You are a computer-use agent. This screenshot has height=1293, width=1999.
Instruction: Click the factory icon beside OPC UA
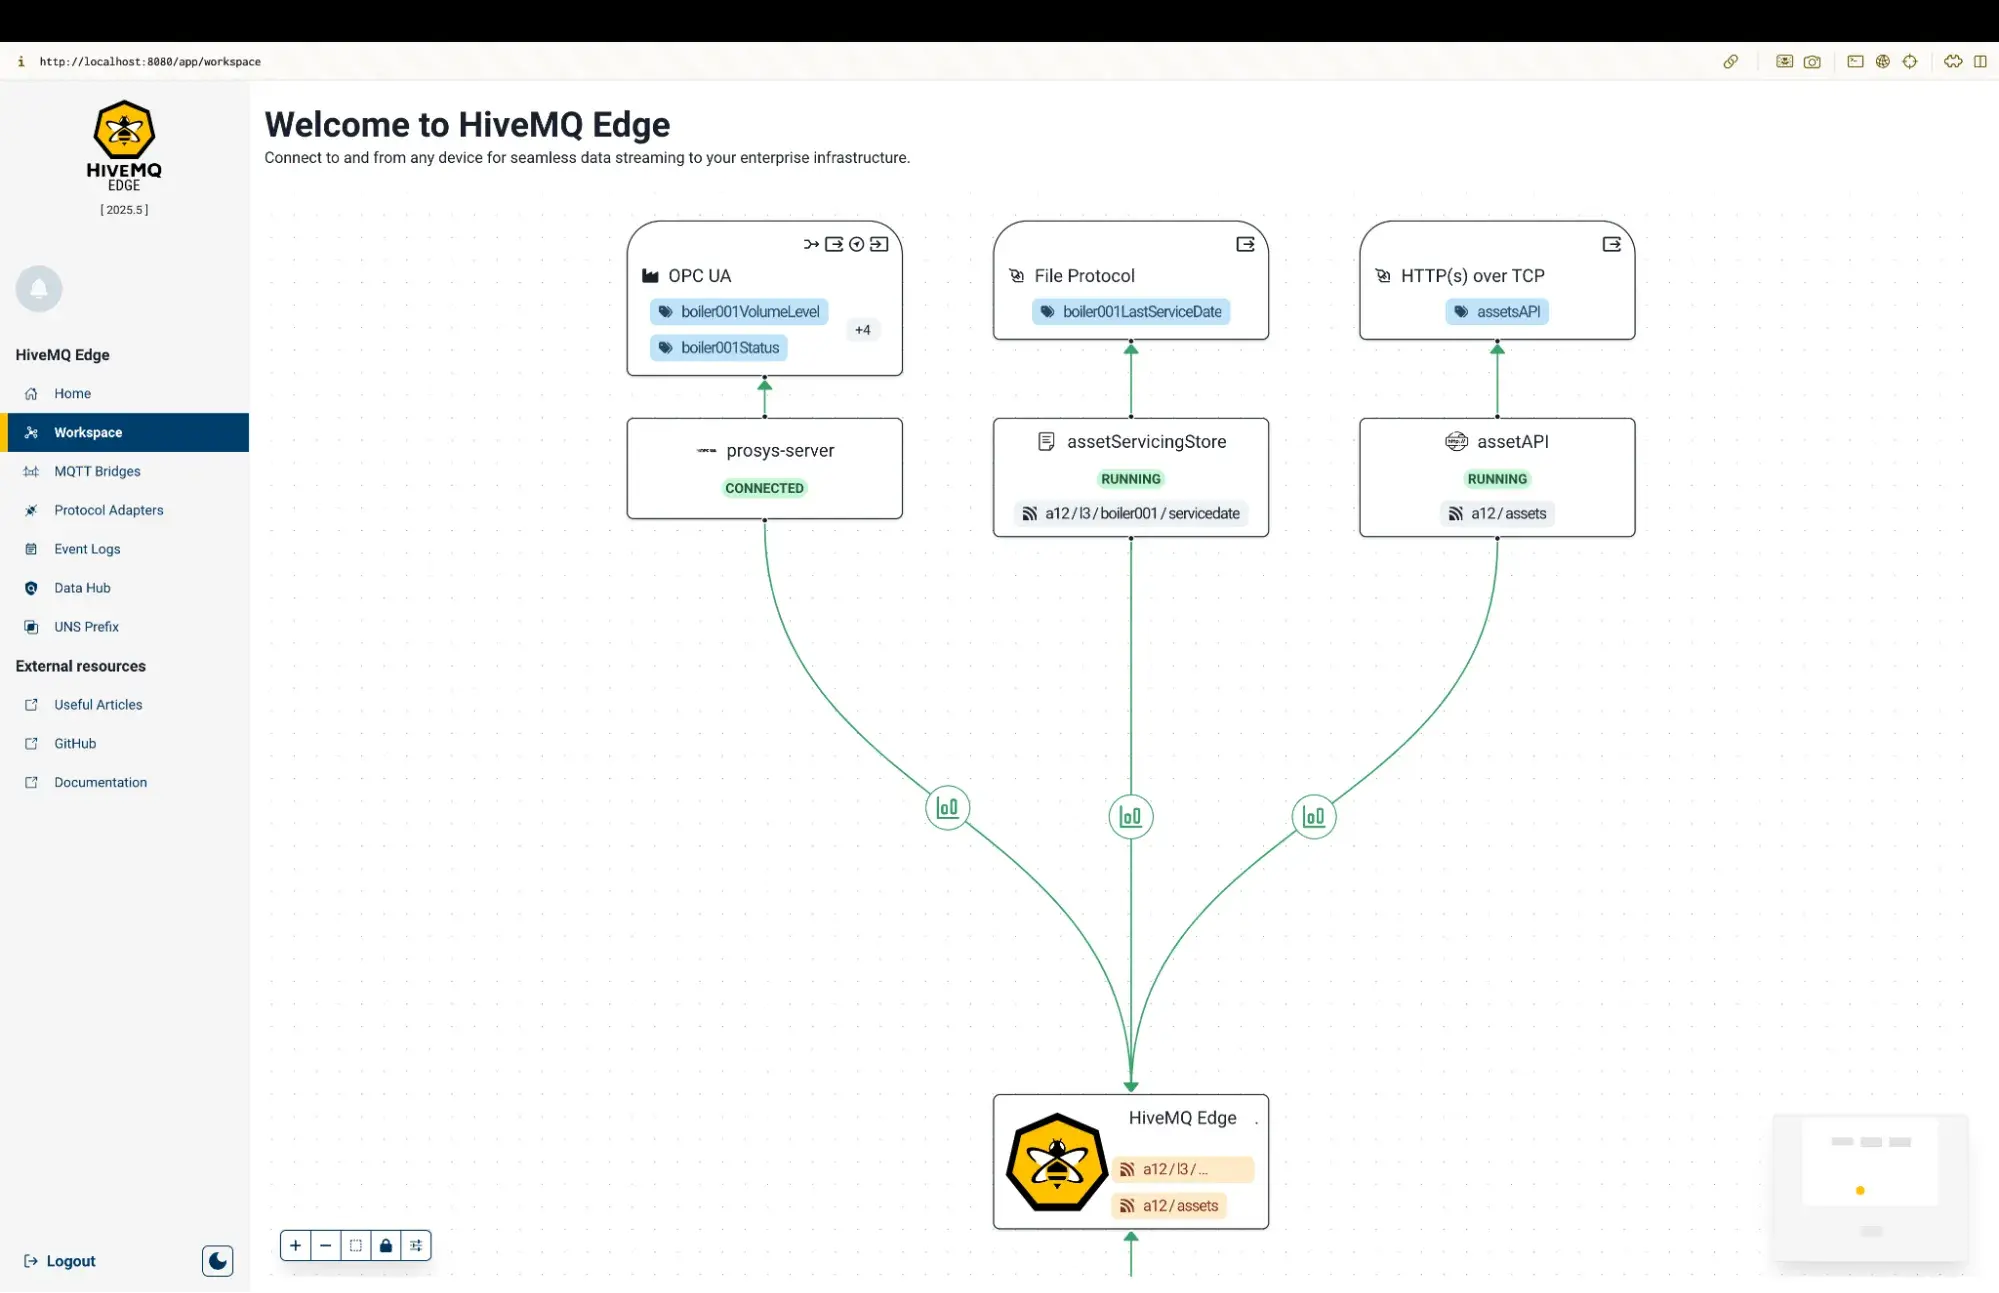[650, 276]
